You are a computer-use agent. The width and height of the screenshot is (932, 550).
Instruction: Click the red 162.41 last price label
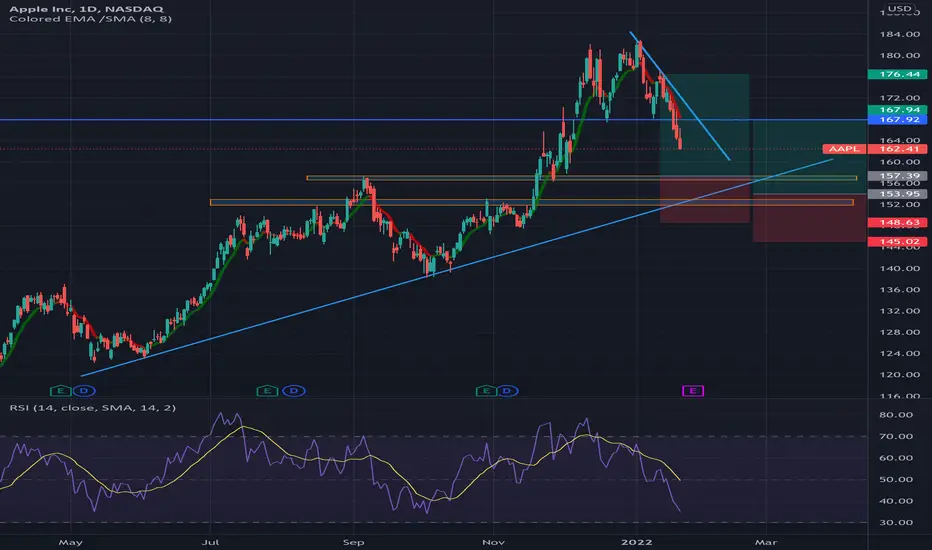899,149
